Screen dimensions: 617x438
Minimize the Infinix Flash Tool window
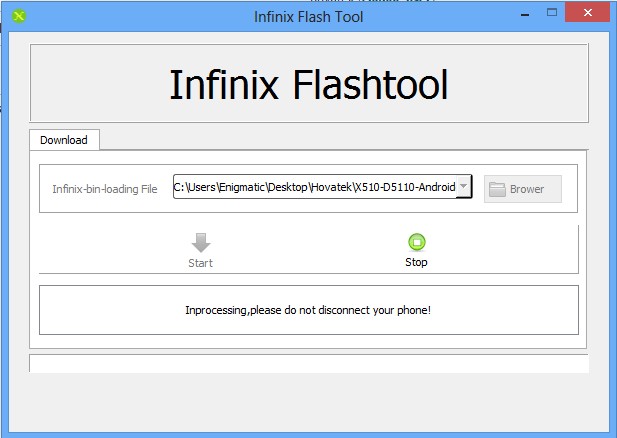[x=525, y=13]
